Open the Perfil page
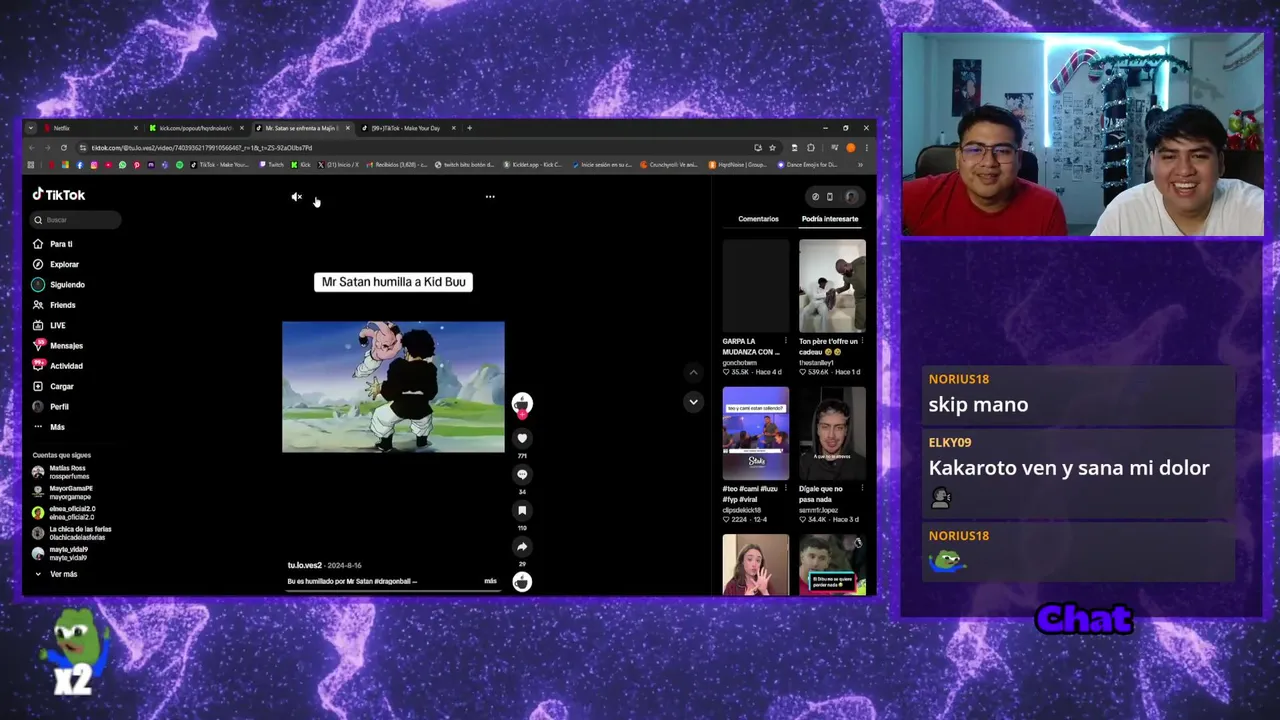 tap(52, 407)
